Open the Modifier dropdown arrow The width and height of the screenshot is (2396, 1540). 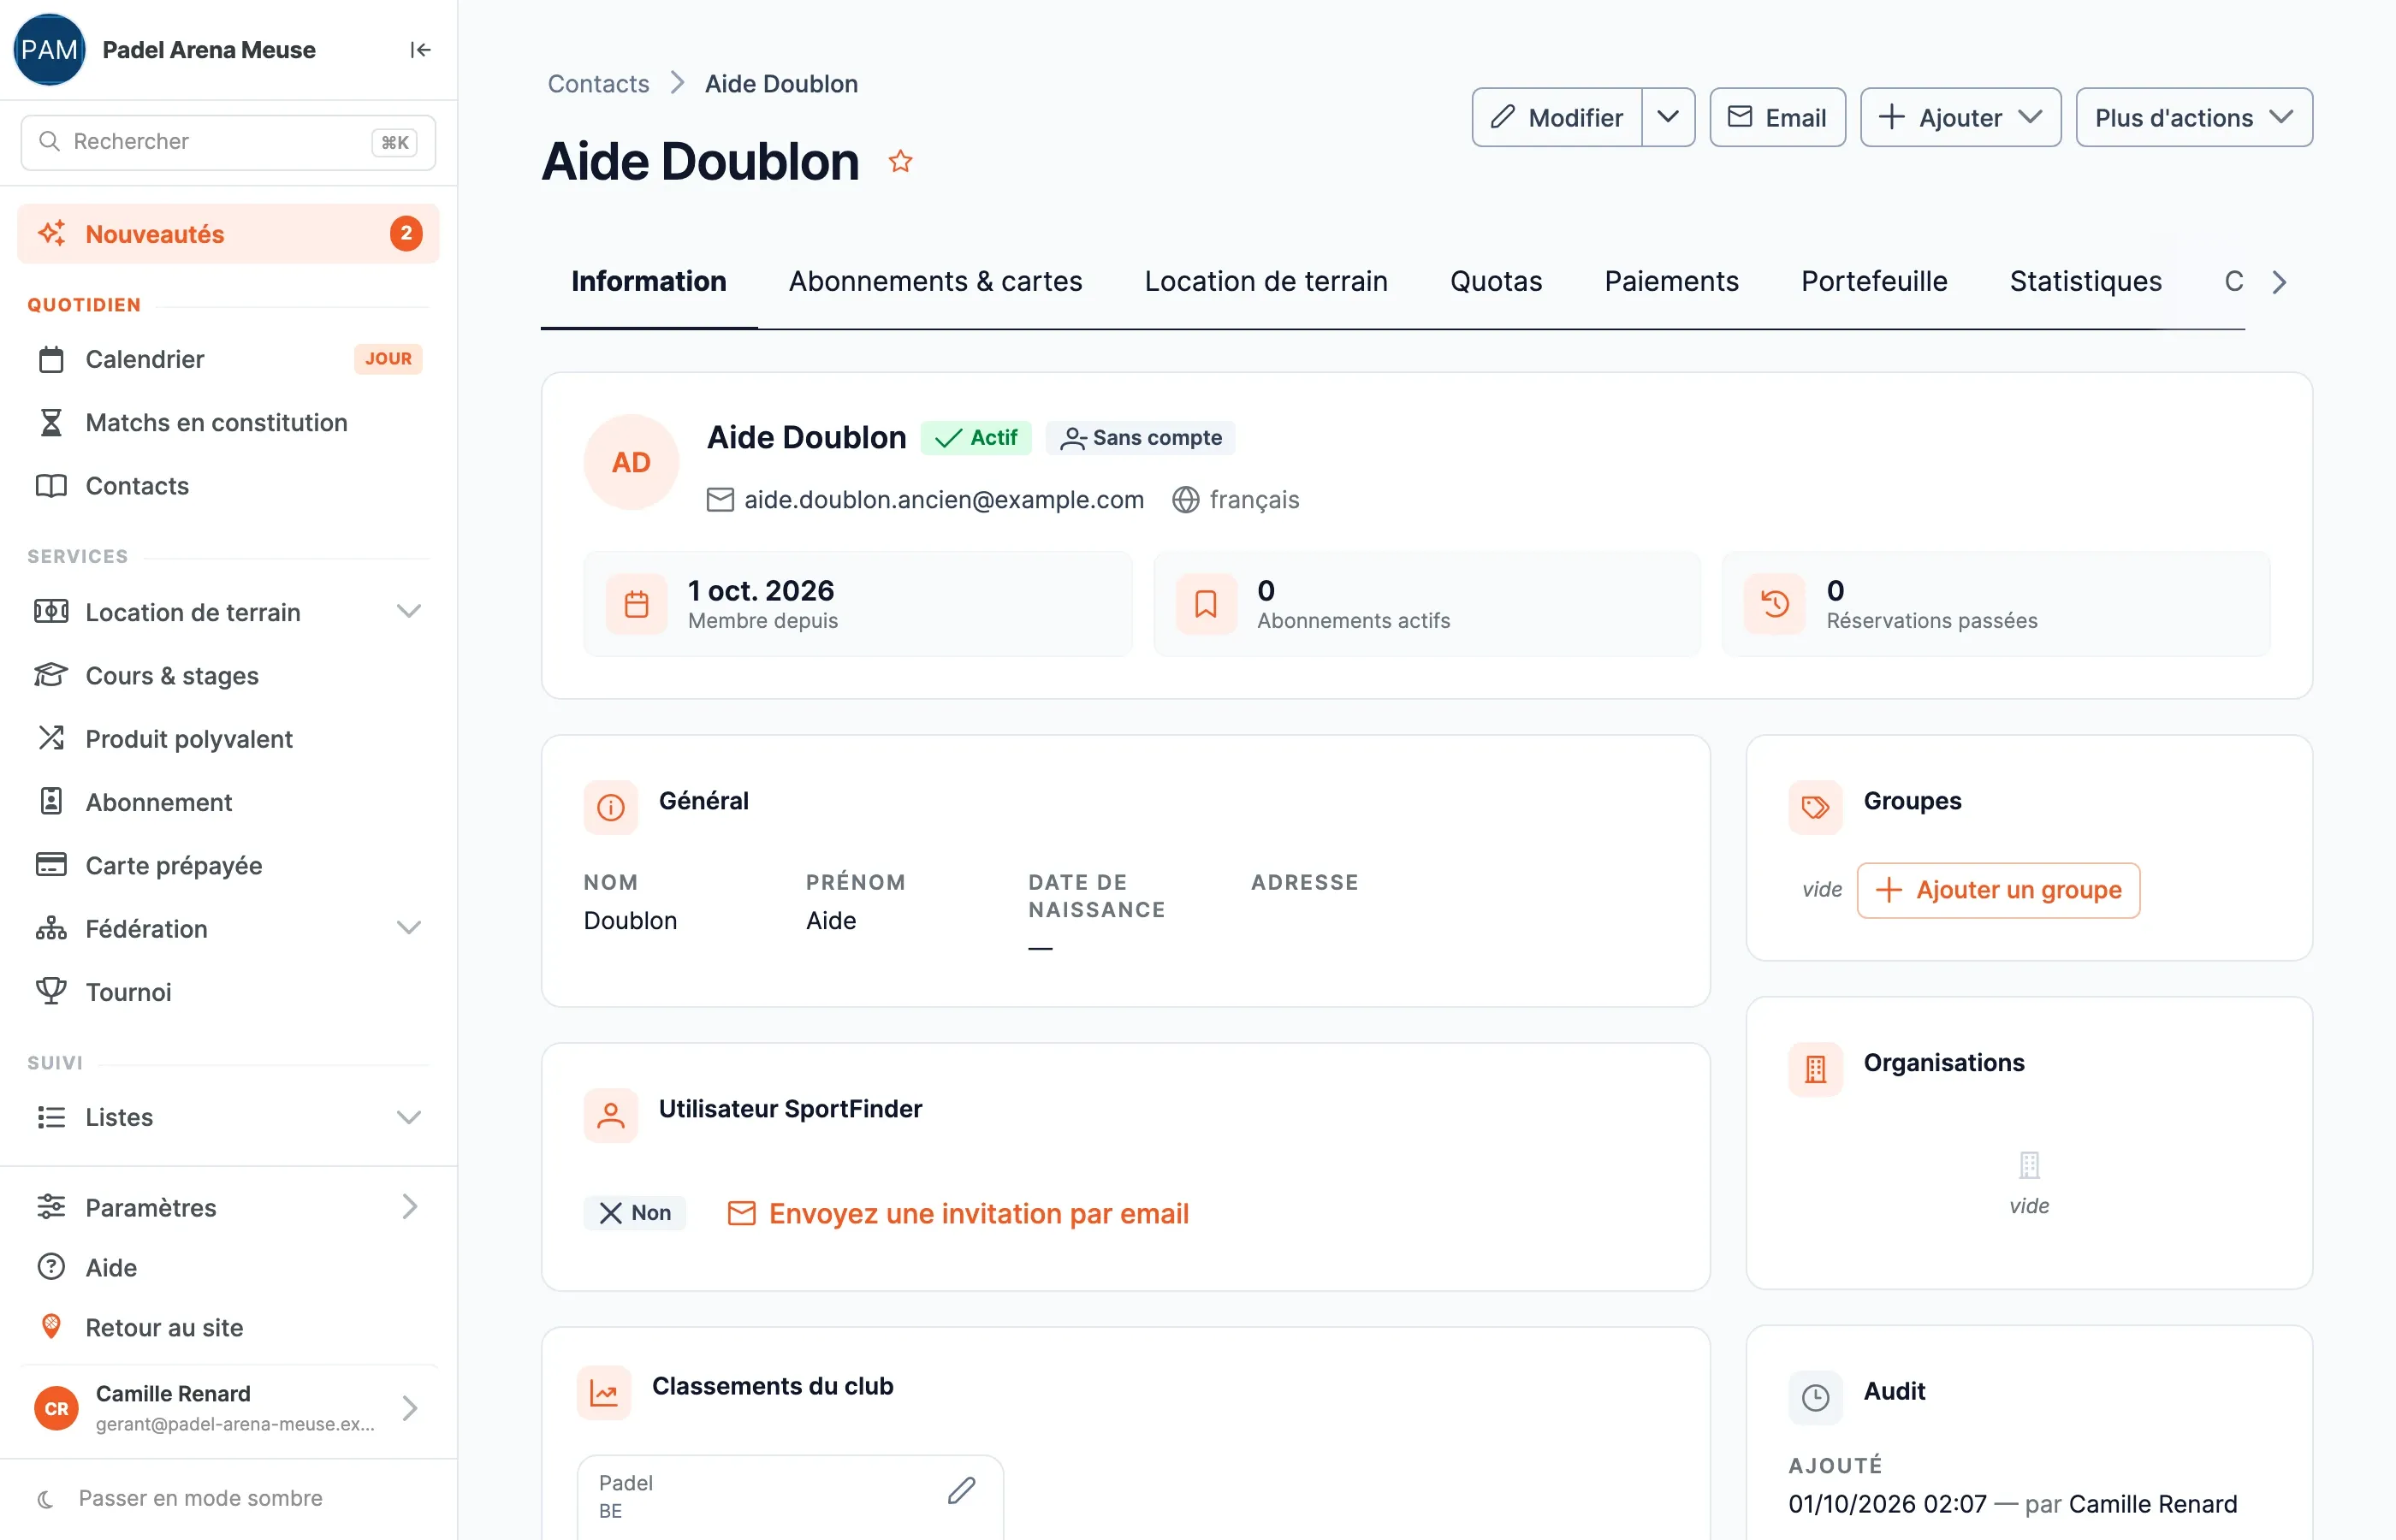(x=1668, y=117)
